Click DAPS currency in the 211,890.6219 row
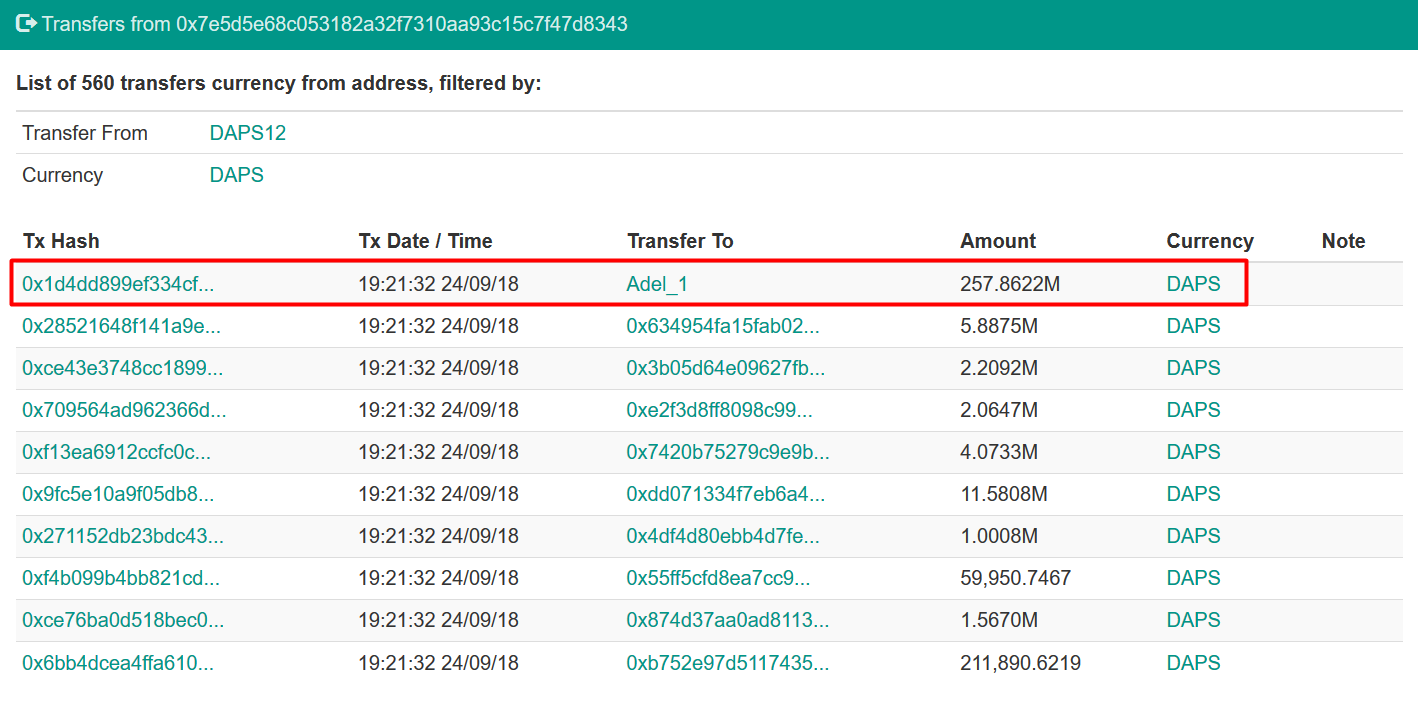The width and height of the screenshot is (1418, 713). 1194,663
